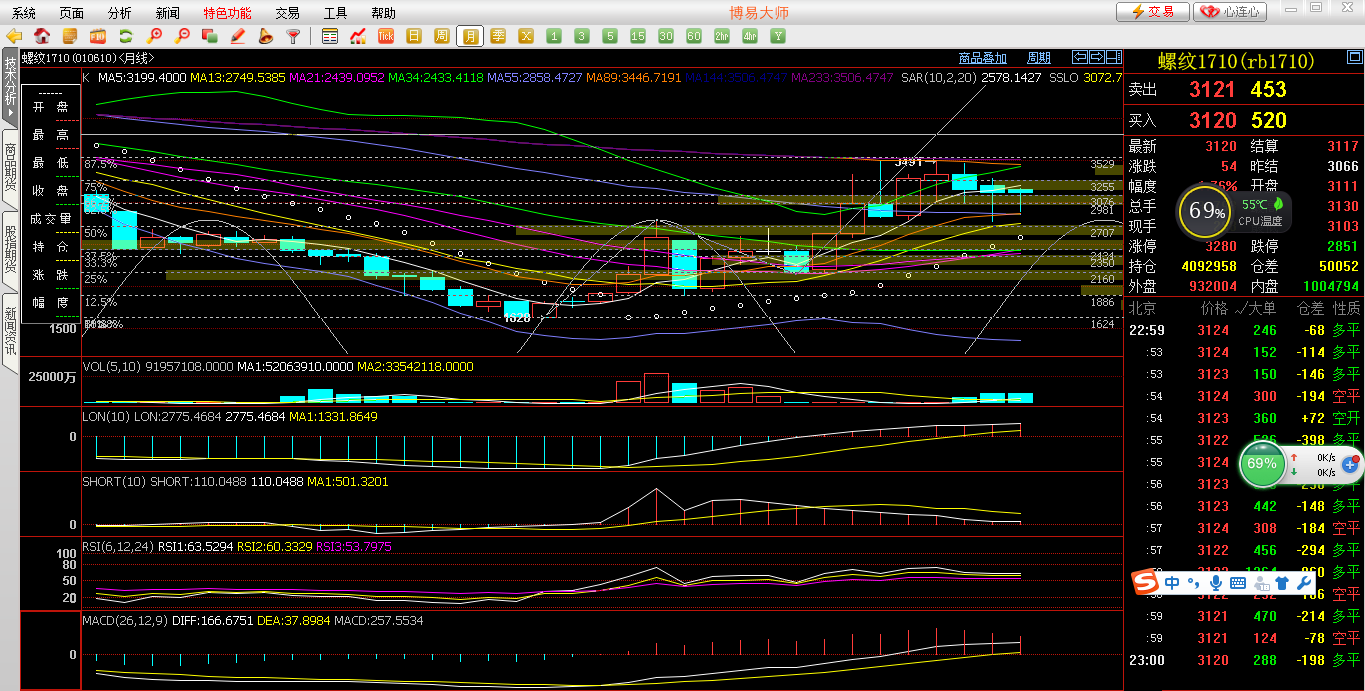The height and width of the screenshot is (691, 1365).
Task: Open the 新闻 menu
Action: tap(168, 13)
